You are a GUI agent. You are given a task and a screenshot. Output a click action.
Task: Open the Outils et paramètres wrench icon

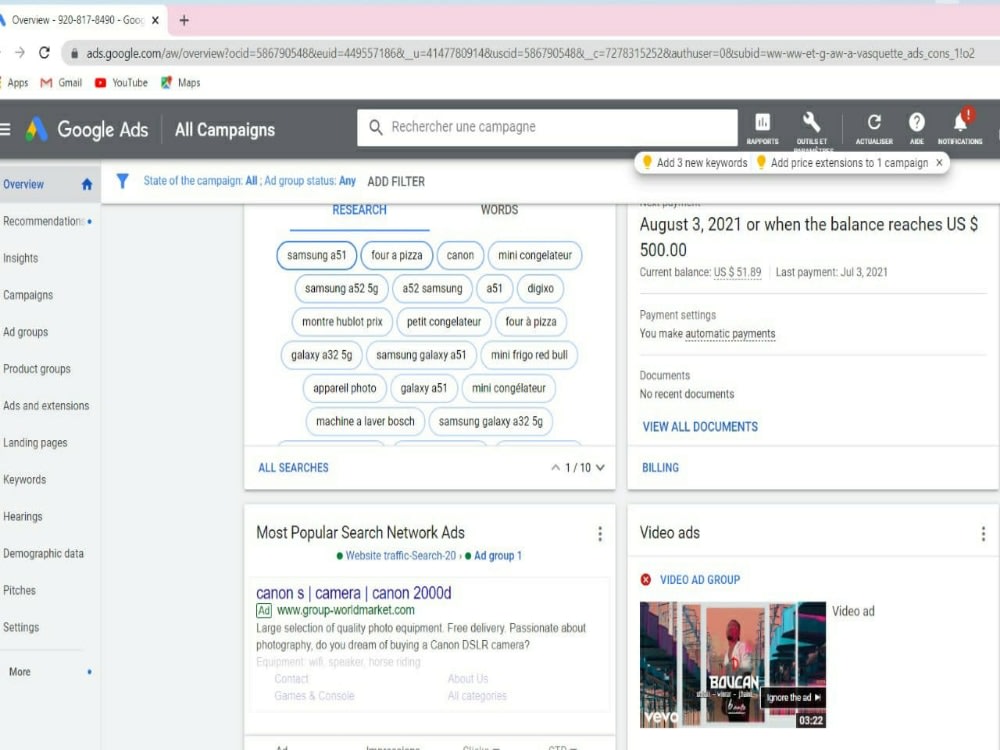click(811, 128)
